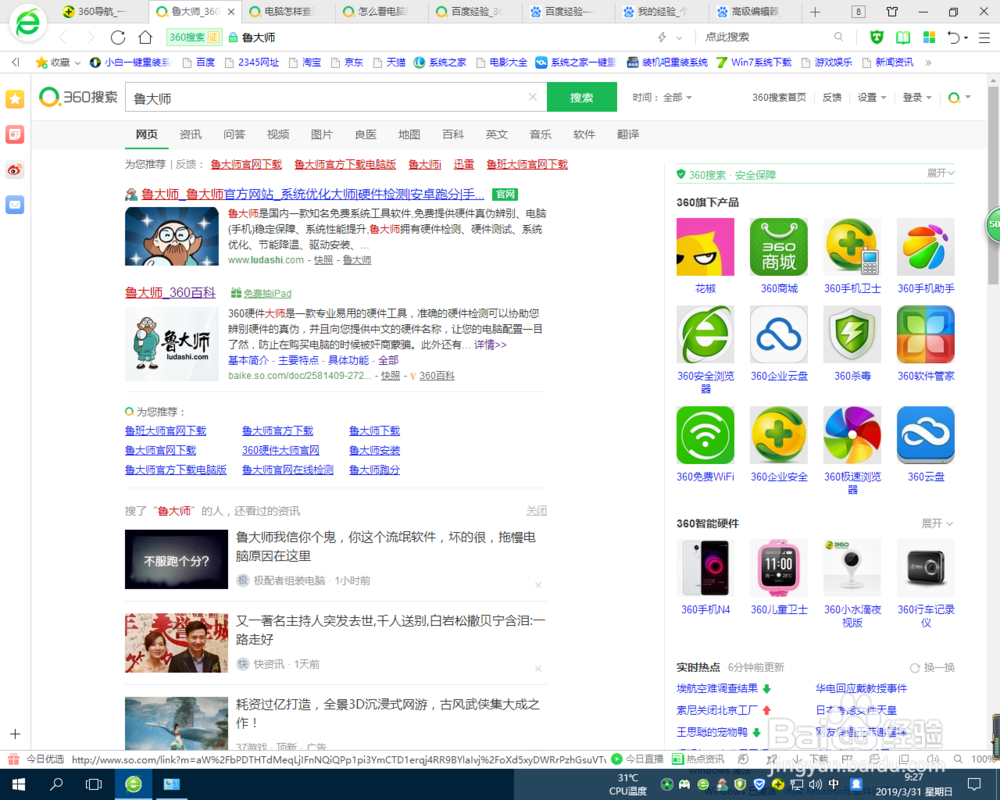Open the 360手机助手 product icon
Screen dimensions: 1000x800
coord(925,247)
